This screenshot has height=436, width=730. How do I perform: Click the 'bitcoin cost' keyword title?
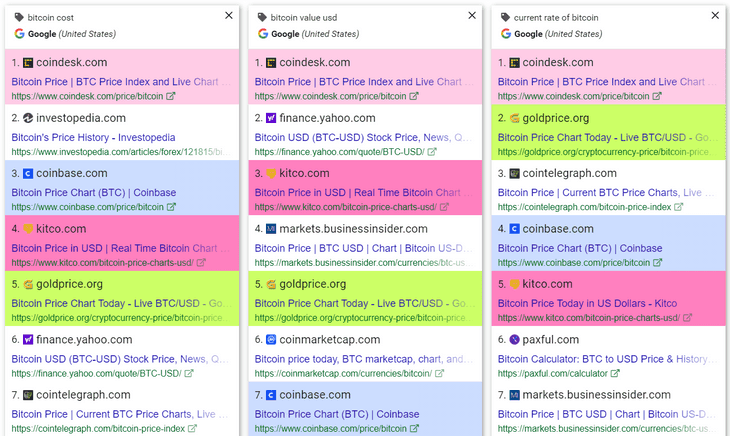(x=51, y=18)
